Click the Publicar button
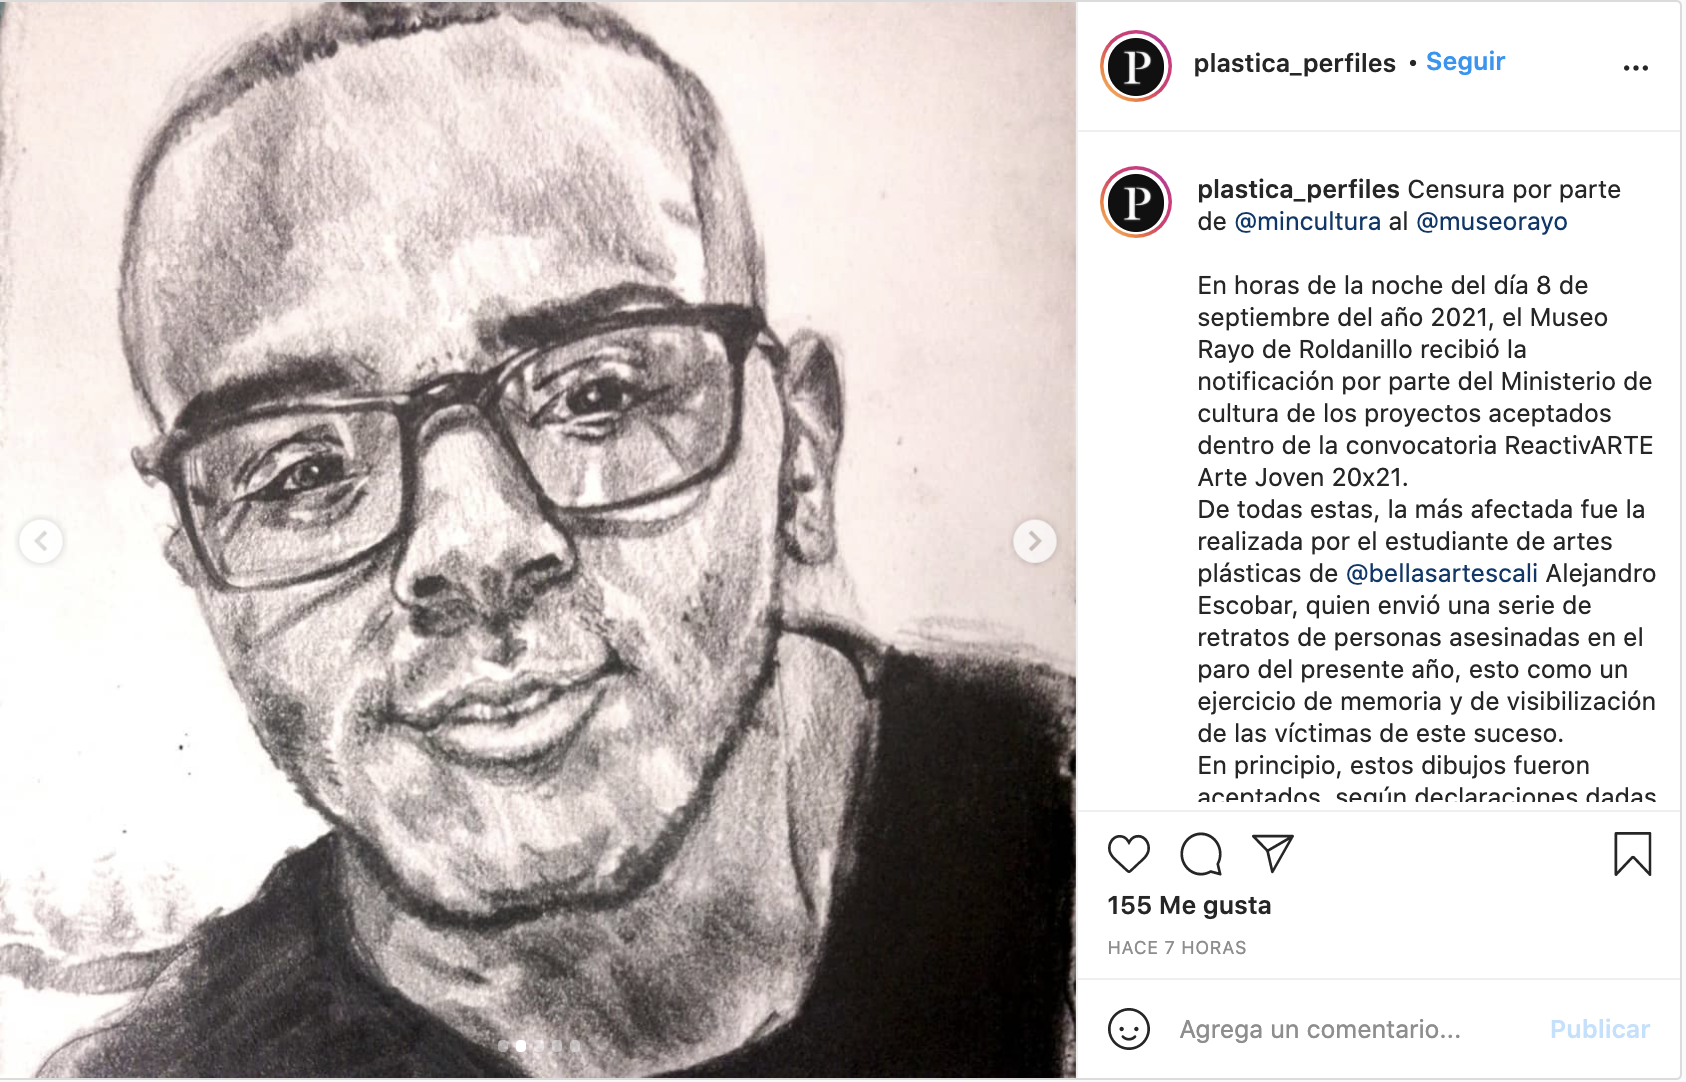Screen dimensions: 1686x1082 click(1600, 1029)
